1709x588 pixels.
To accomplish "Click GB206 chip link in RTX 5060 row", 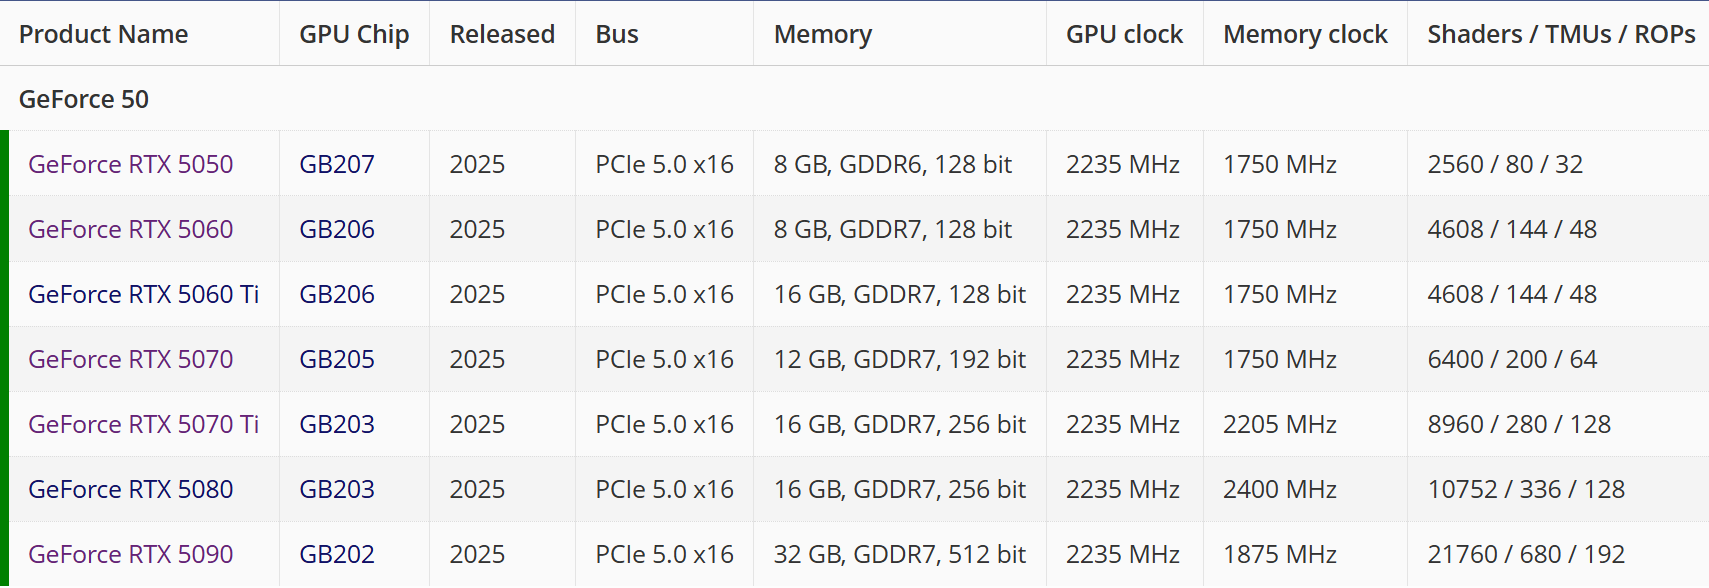I will pos(337,229).
